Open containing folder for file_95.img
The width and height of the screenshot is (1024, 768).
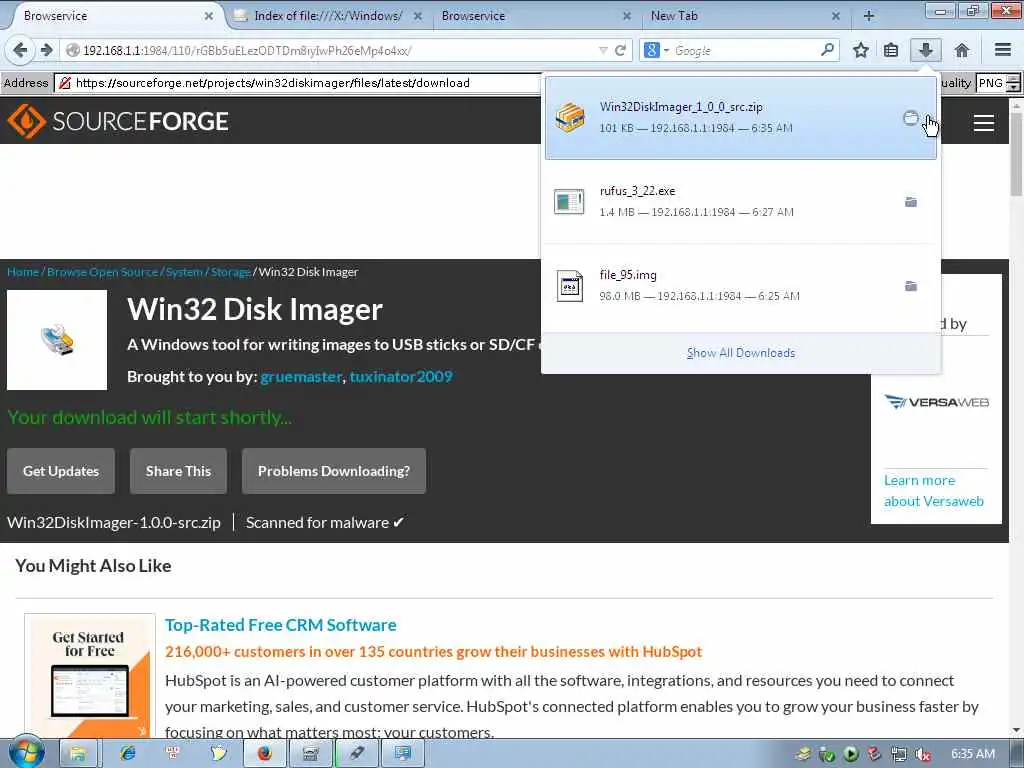tap(910, 286)
